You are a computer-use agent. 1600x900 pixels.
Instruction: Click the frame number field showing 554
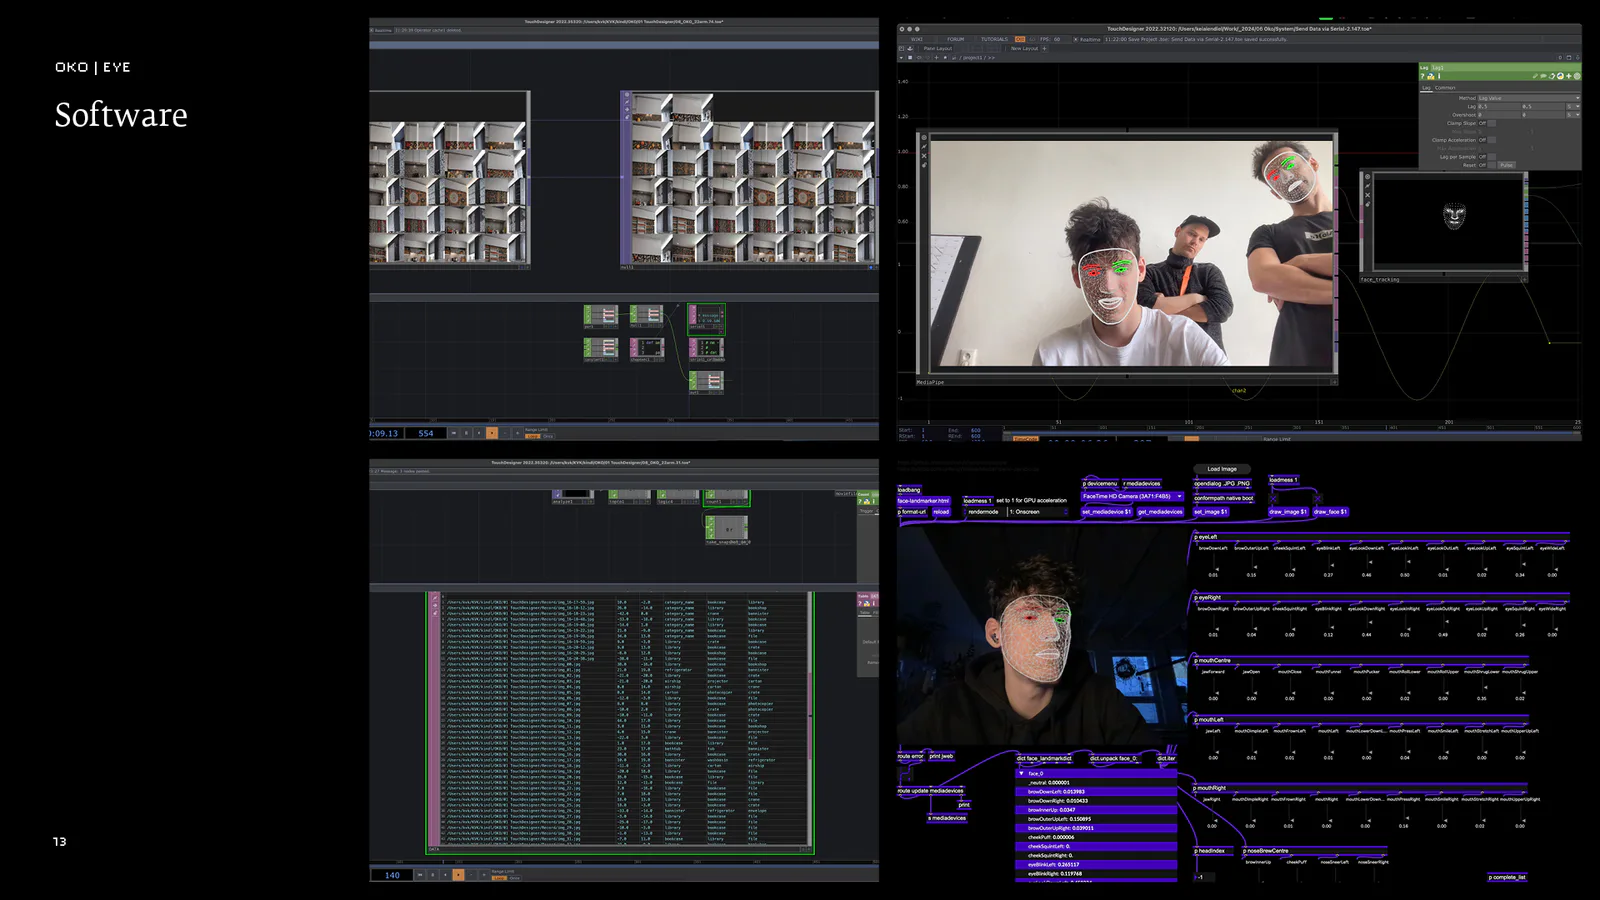click(426, 433)
